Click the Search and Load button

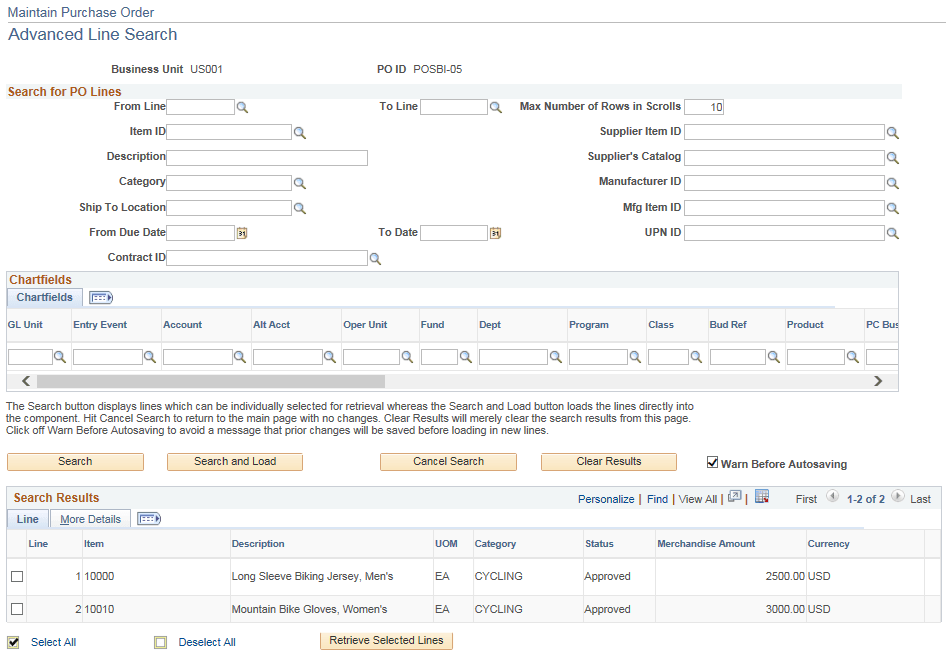[x=234, y=462]
